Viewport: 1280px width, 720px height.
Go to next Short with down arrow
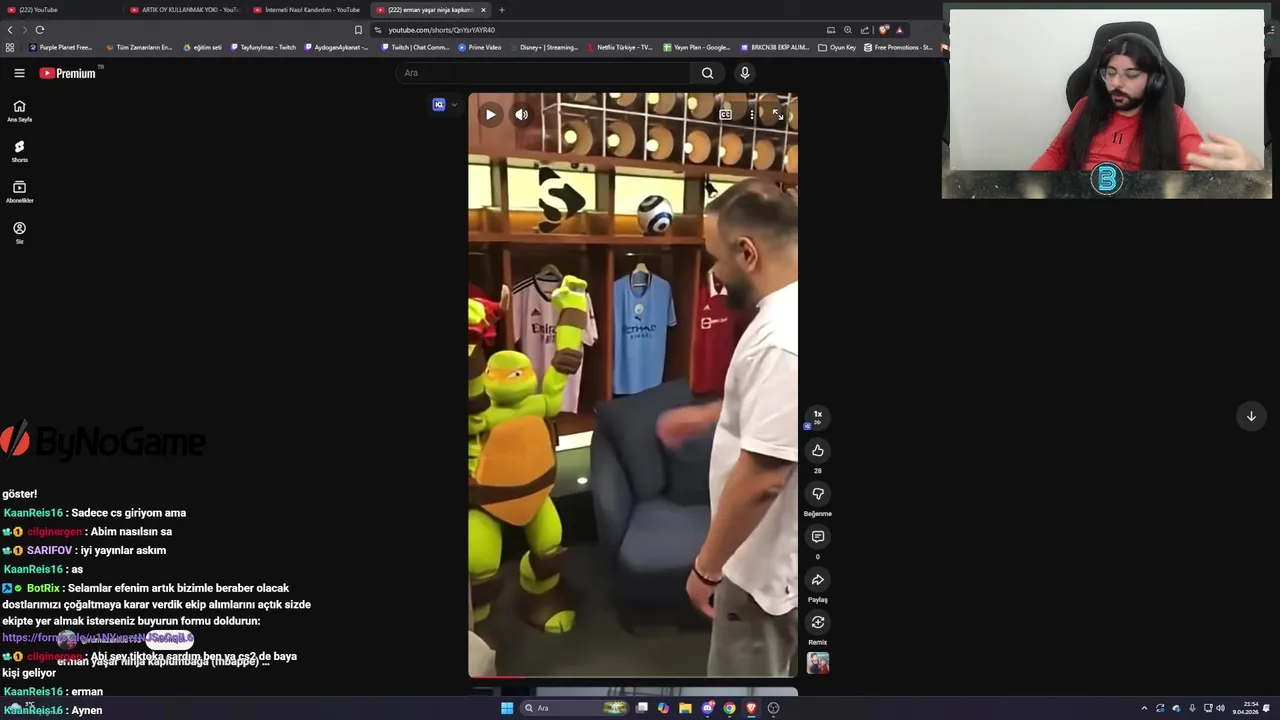click(1251, 417)
